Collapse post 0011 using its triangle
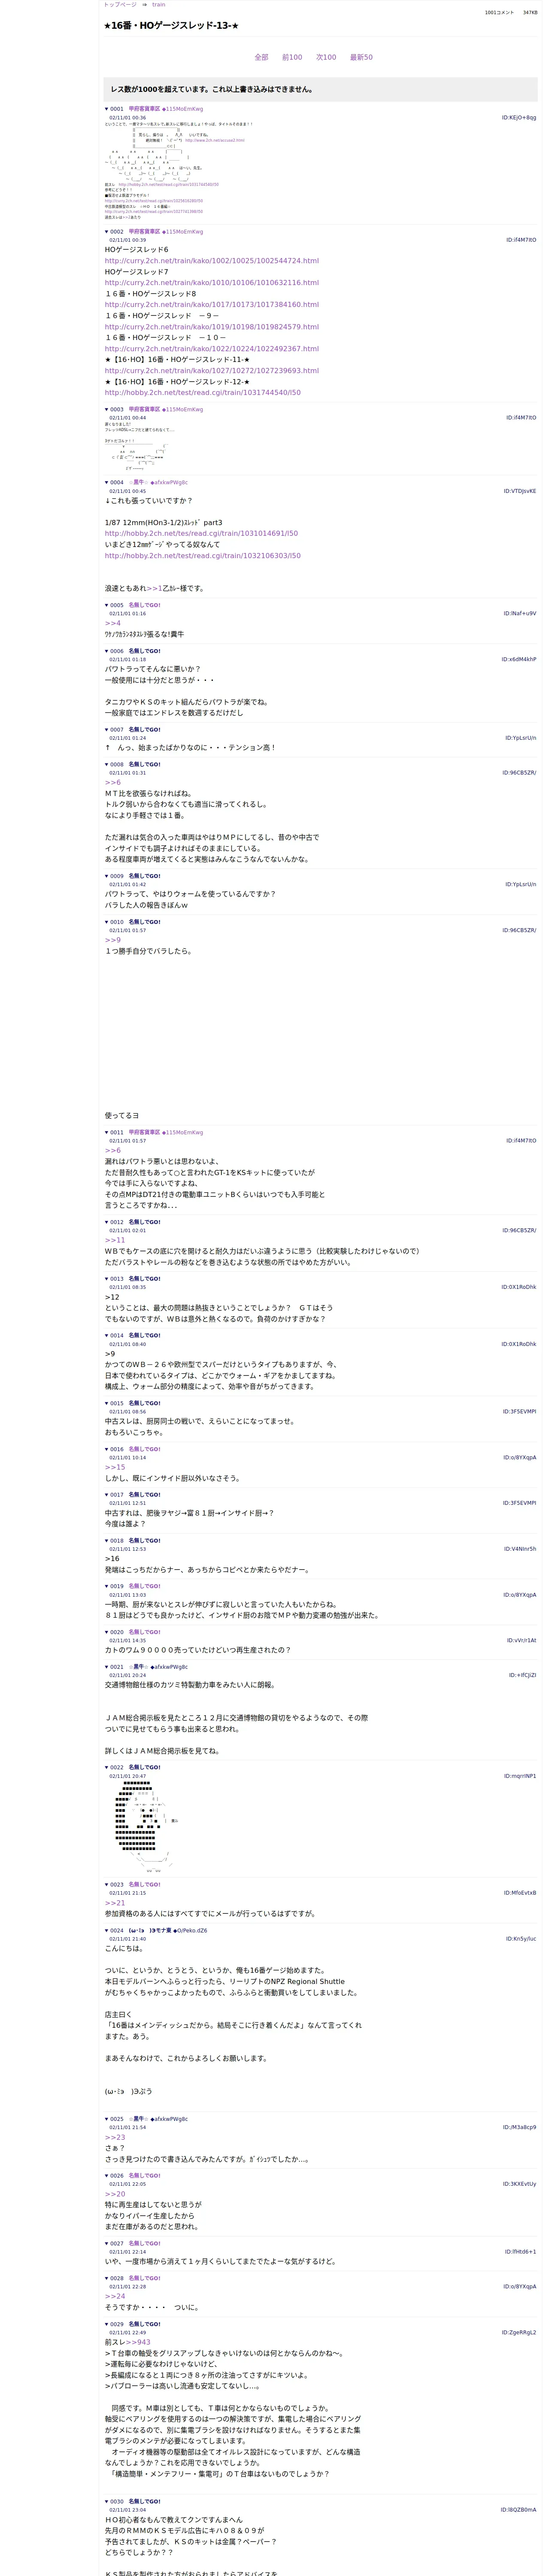551x2576 pixels. [107, 1132]
